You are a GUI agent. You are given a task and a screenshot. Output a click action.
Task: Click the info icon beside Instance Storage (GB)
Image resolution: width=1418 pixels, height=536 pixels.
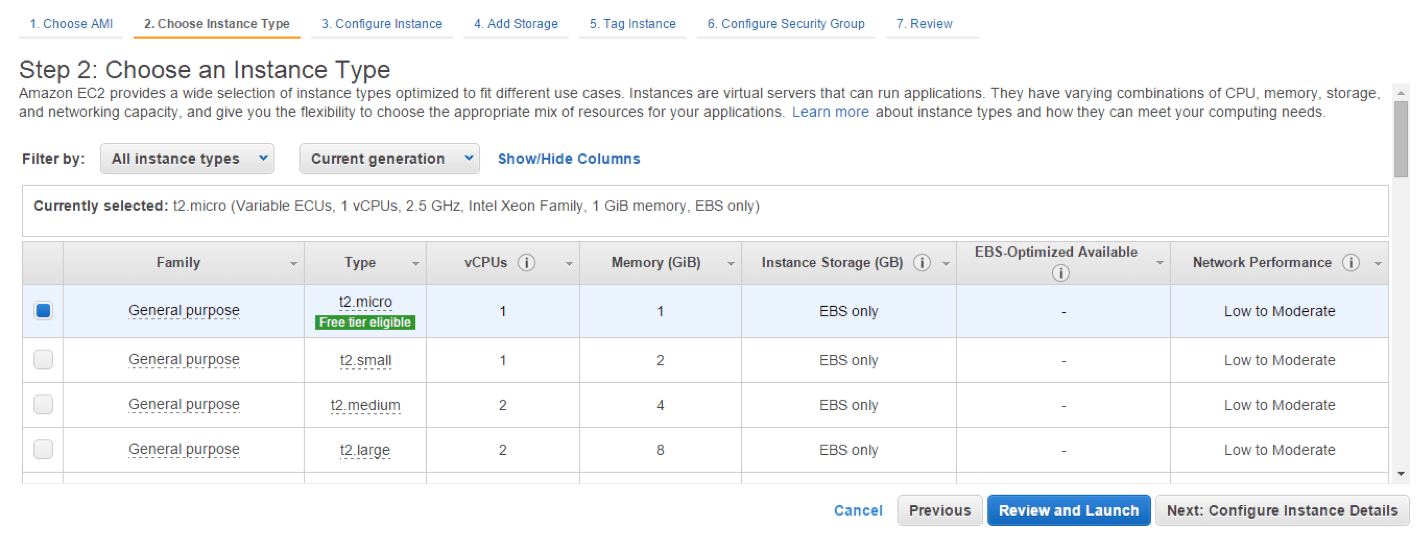pos(922,263)
